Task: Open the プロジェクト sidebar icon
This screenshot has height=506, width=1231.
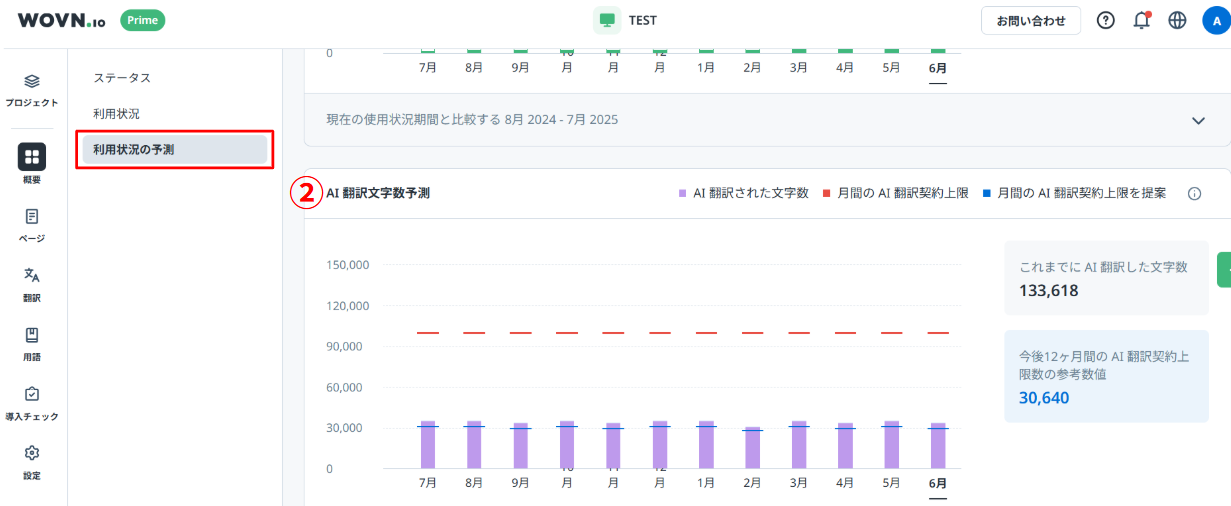Action: point(32,82)
